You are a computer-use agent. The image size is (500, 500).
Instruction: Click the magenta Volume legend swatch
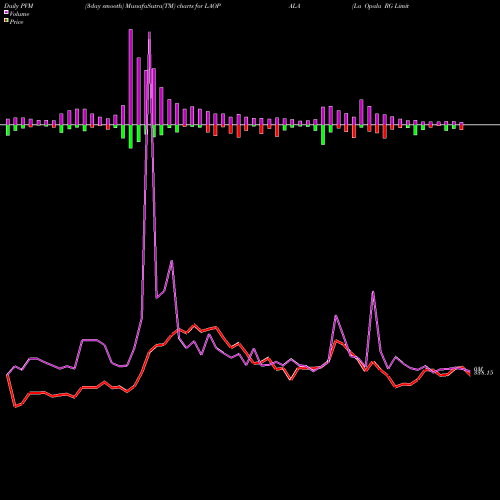click(6, 13)
